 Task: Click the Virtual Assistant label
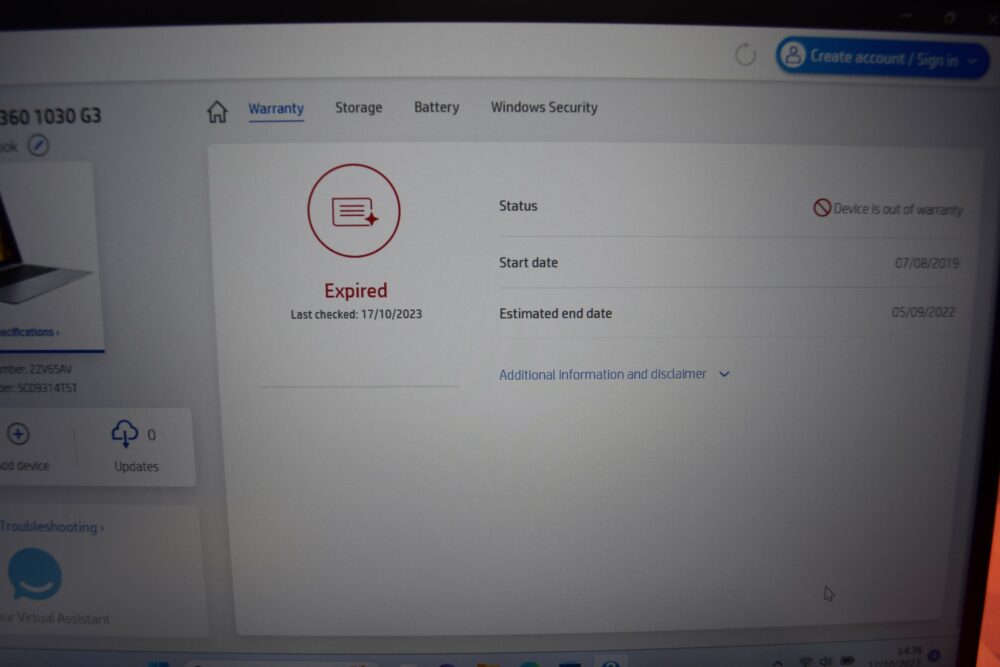[55, 619]
